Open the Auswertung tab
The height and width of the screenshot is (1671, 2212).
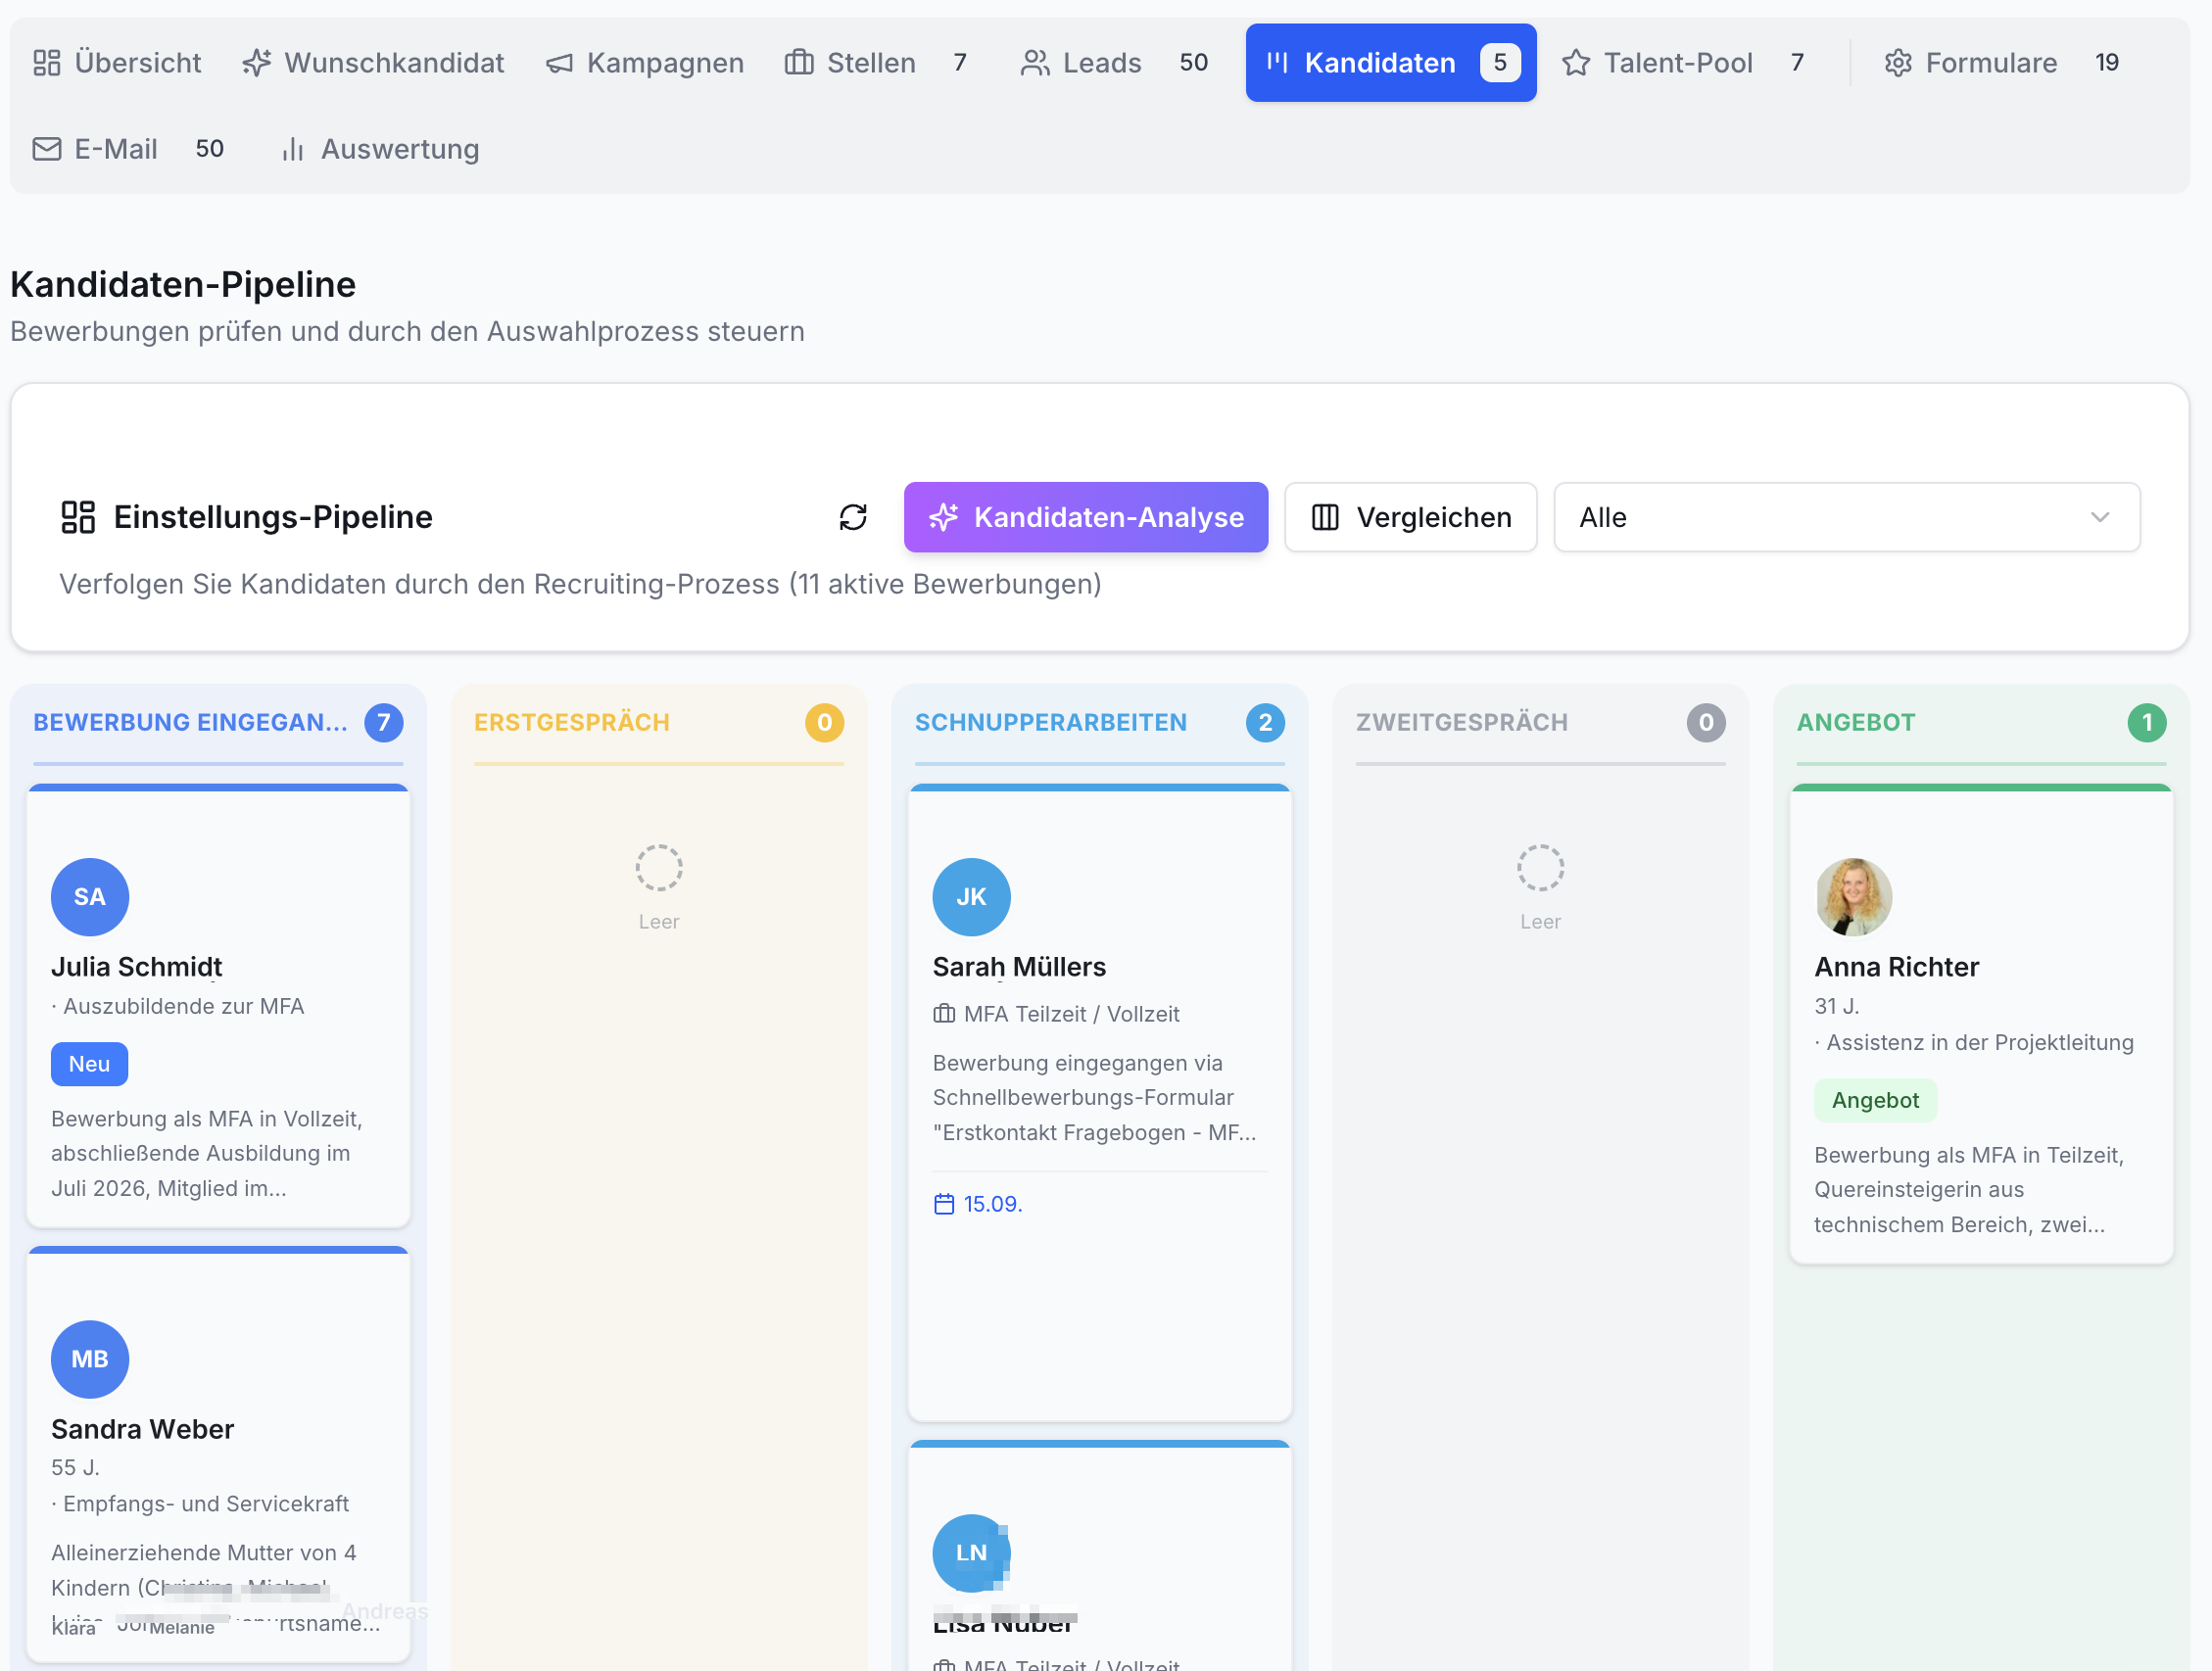[379, 149]
